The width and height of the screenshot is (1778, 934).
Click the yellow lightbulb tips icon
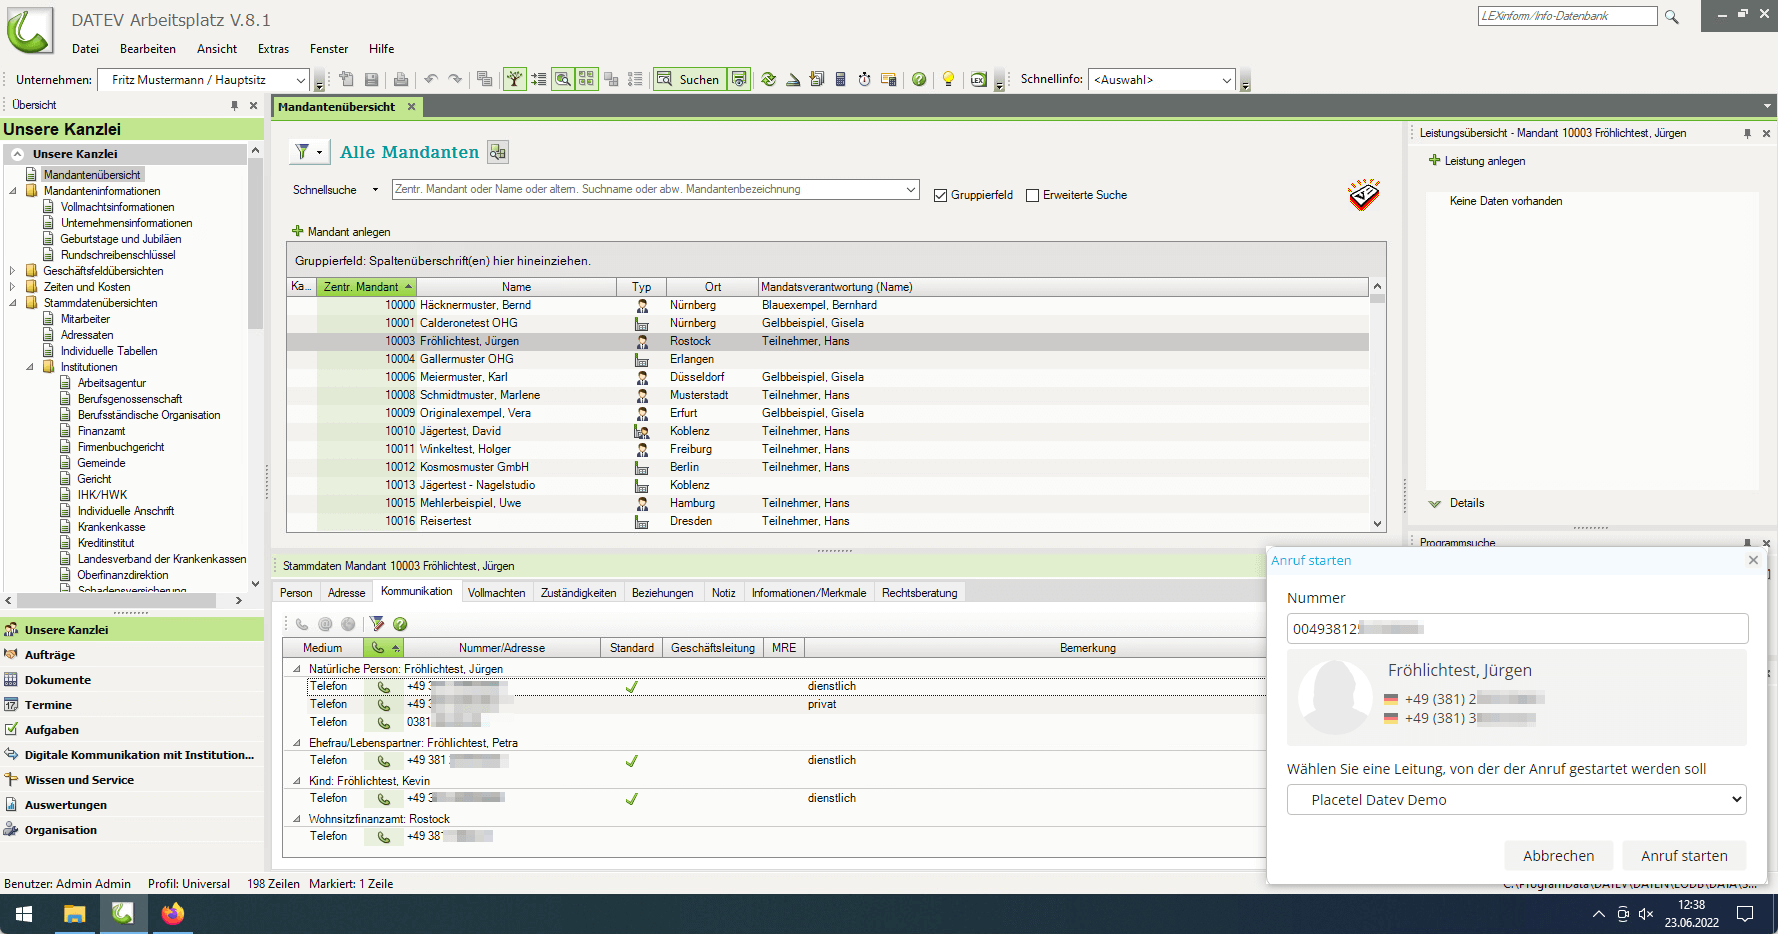[949, 79]
